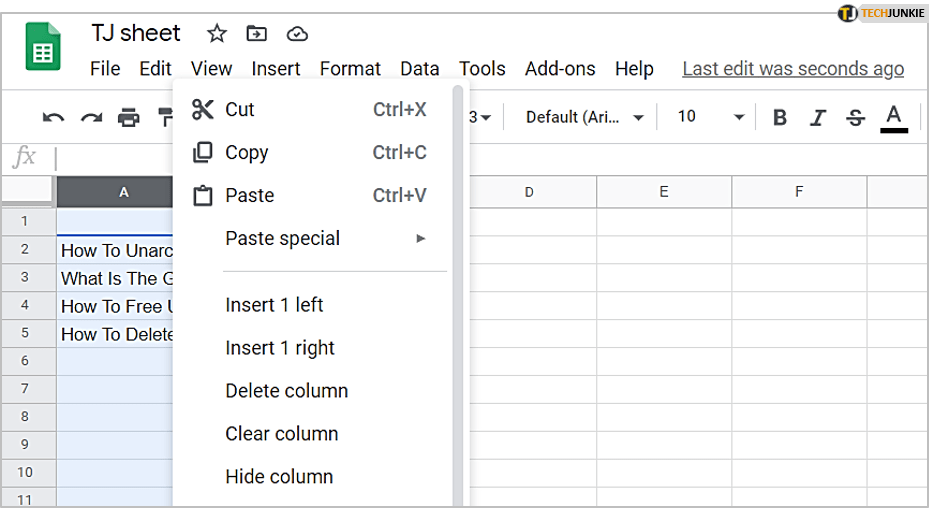Open Google Sheets home logo
Screen dimensions: 933x508
tap(43, 47)
